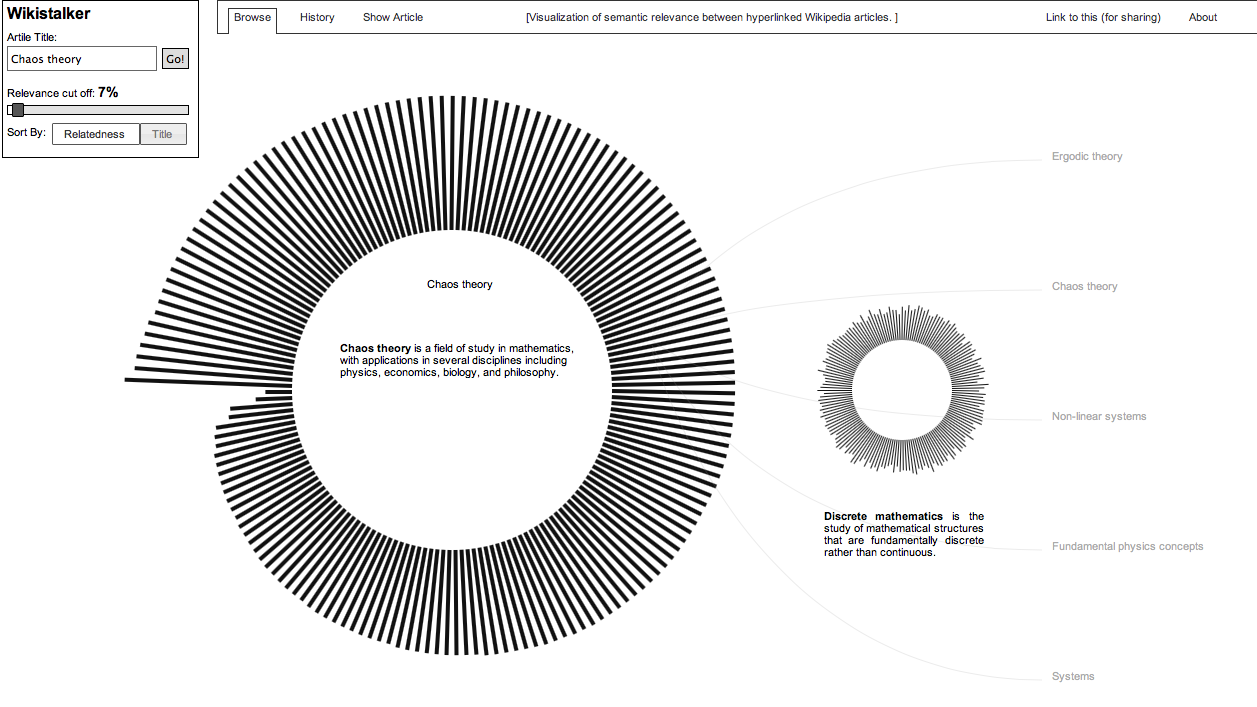The width and height of the screenshot is (1257, 707).
Task: Click the Wikistalker title heading
Action: click(49, 14)
